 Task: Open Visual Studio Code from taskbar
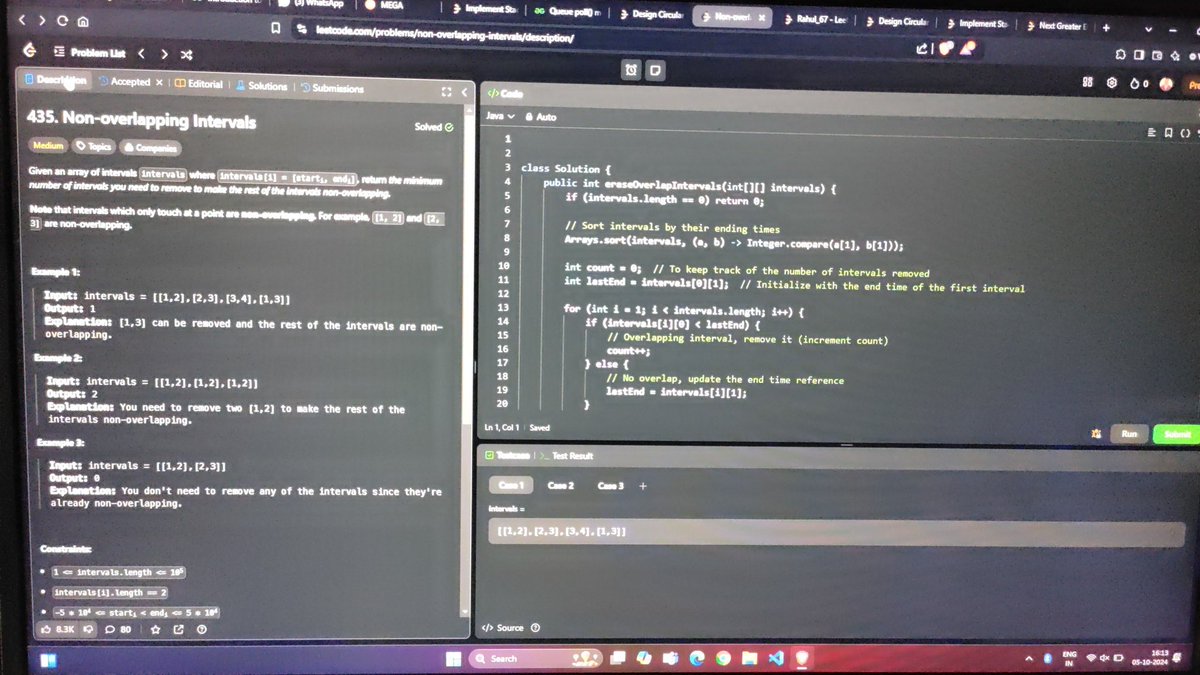coord(778,657)
